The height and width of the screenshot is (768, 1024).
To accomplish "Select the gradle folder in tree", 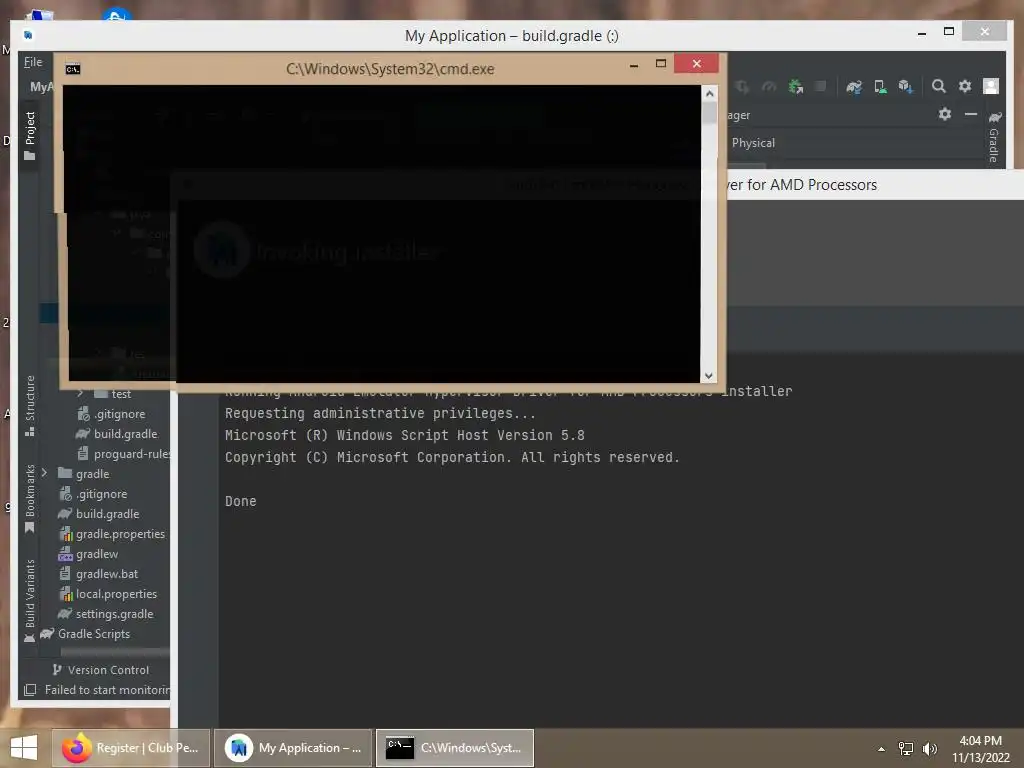I will (x=84, y=473).
